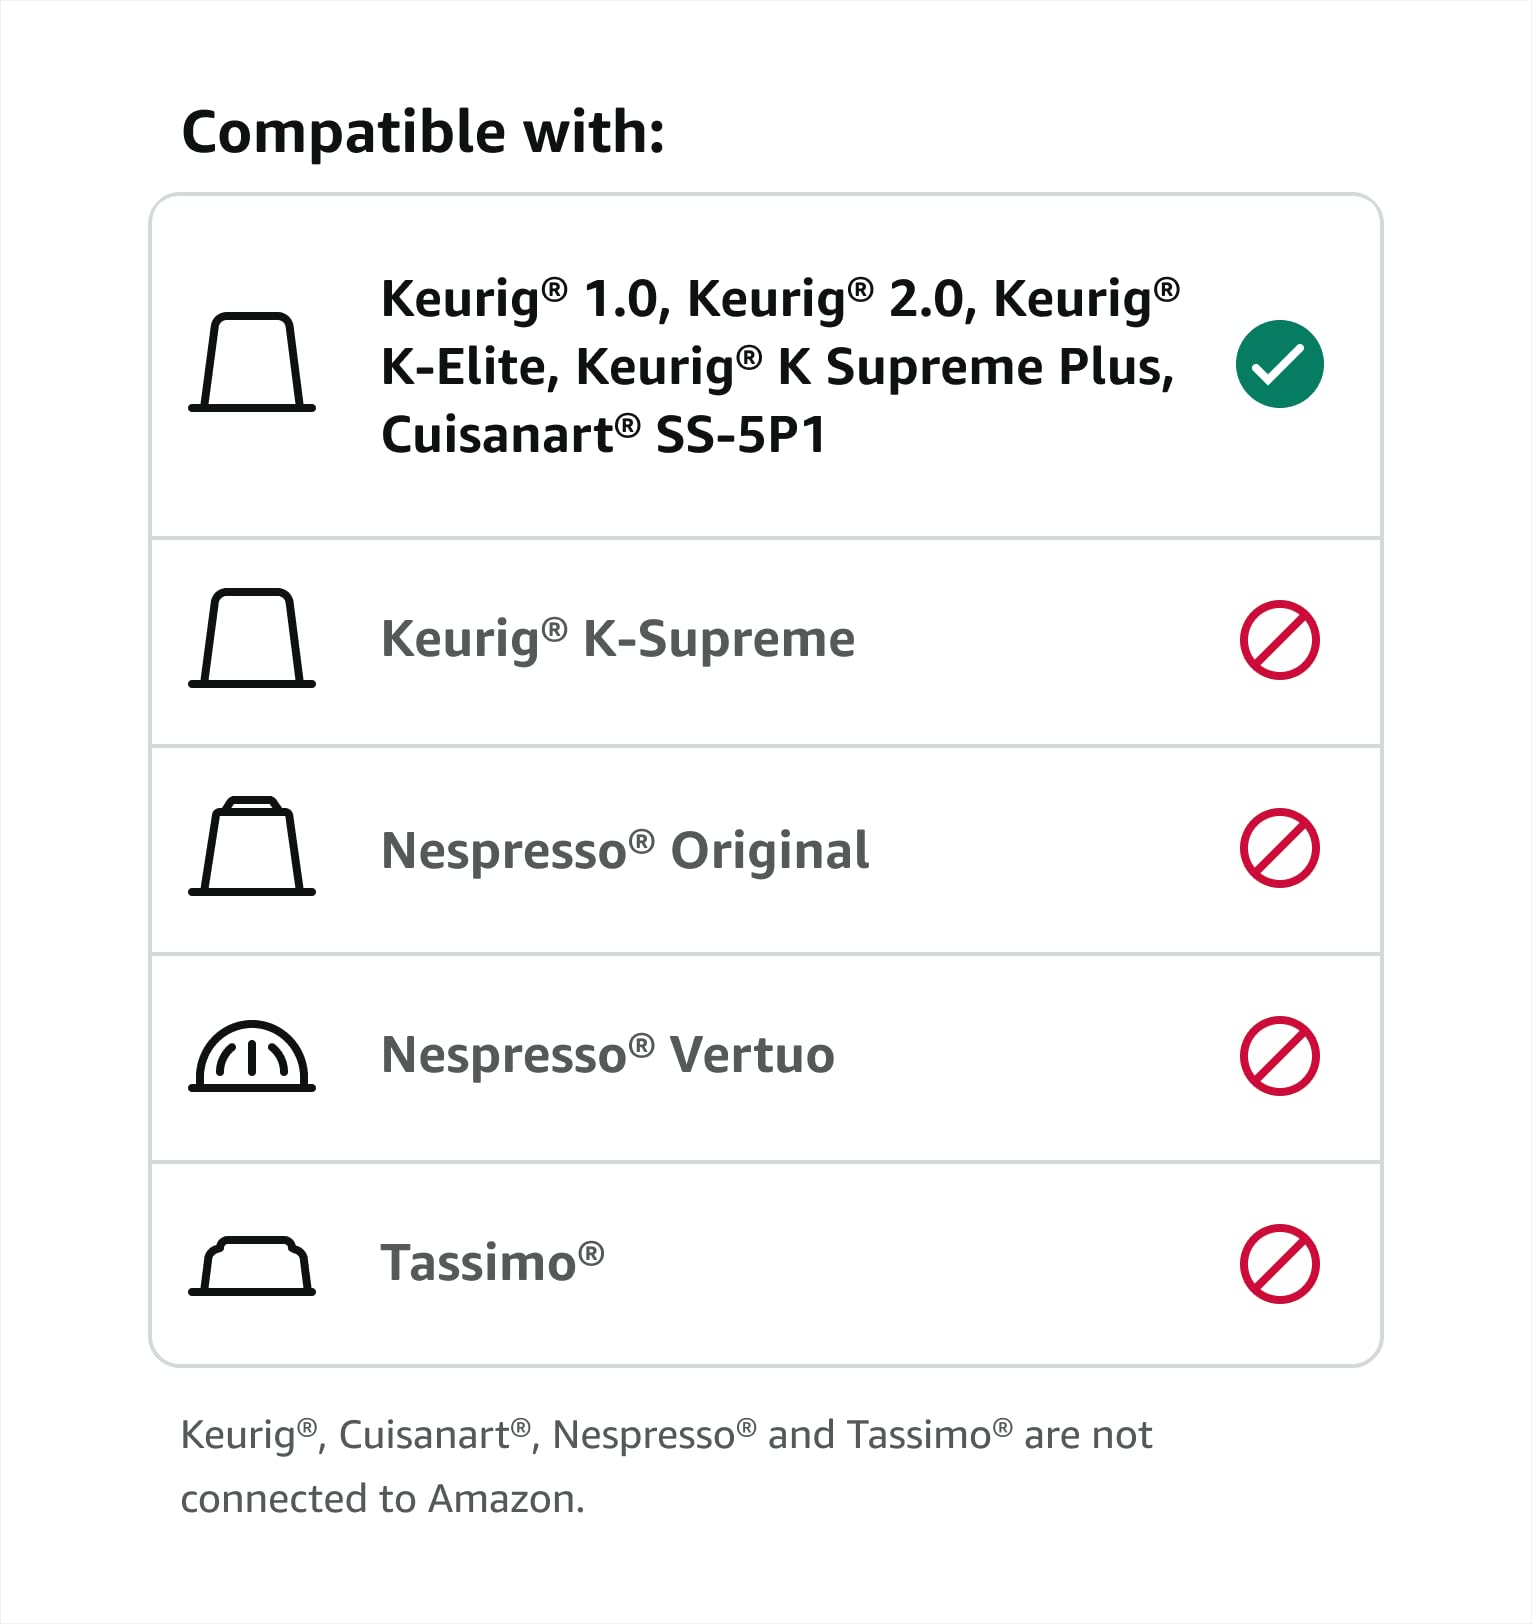
Task: Click the "Keurig K-Supreme" label
Action: 618,639
